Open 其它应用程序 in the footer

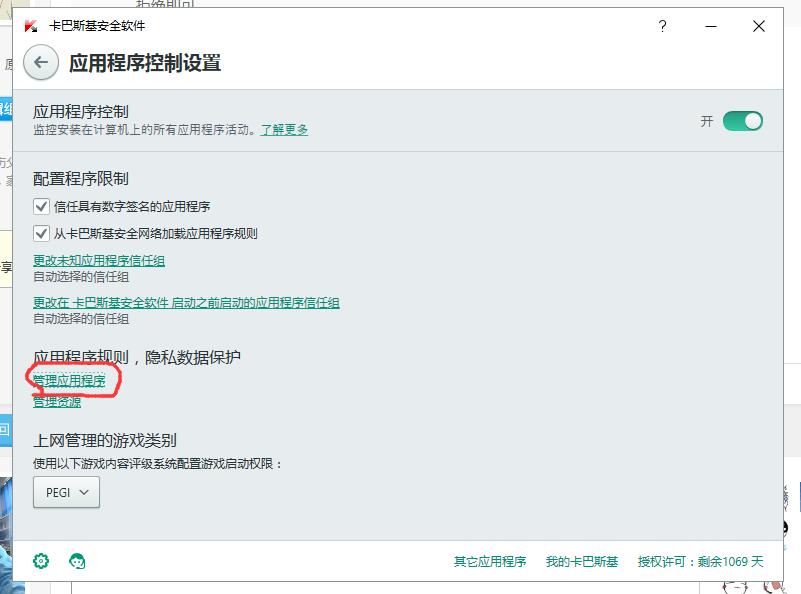tap(490, 562)
